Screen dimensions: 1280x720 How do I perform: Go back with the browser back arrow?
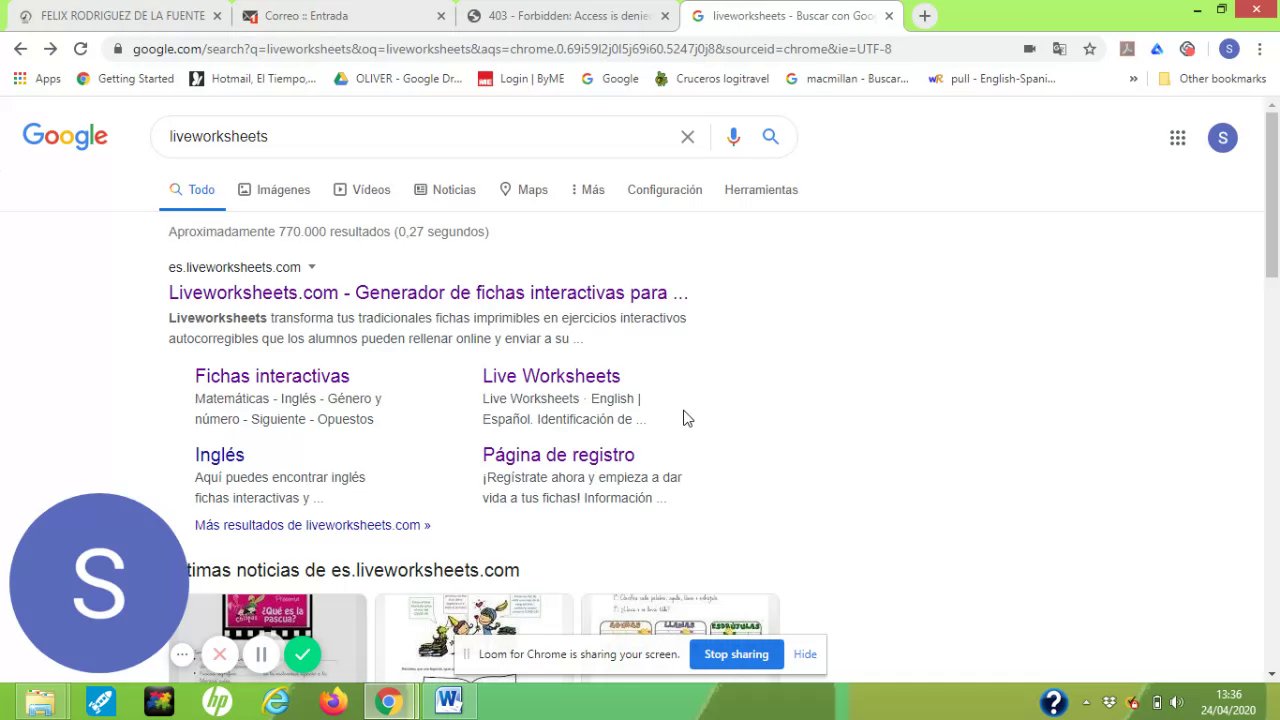(20, 48)
